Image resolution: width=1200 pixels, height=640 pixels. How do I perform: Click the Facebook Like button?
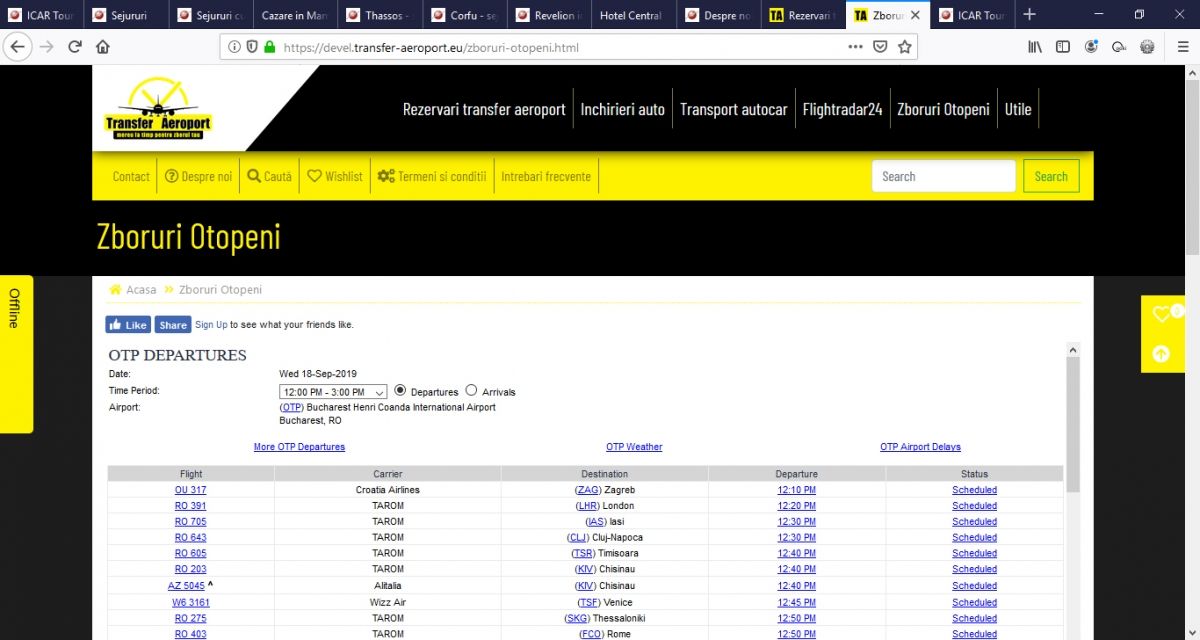[128, 325]
